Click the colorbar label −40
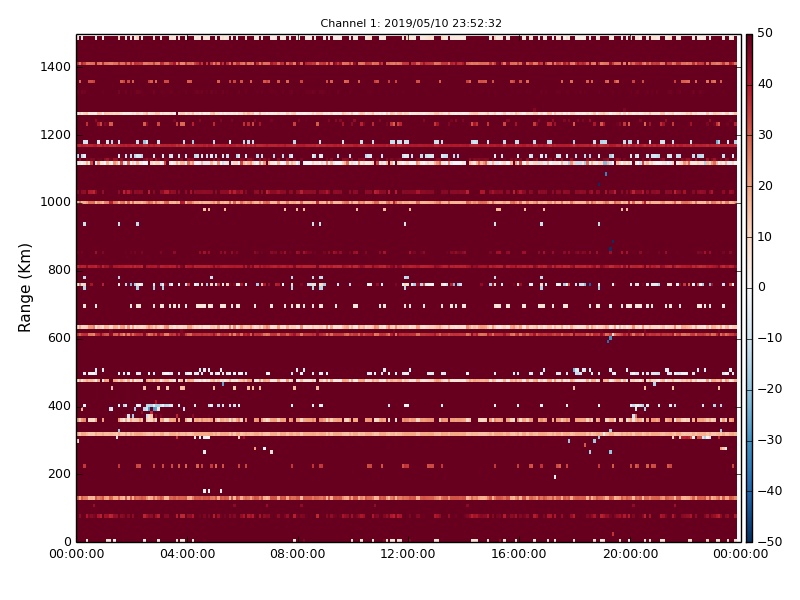This screenshot has height=600, width=800. click(x=769, y=491)
